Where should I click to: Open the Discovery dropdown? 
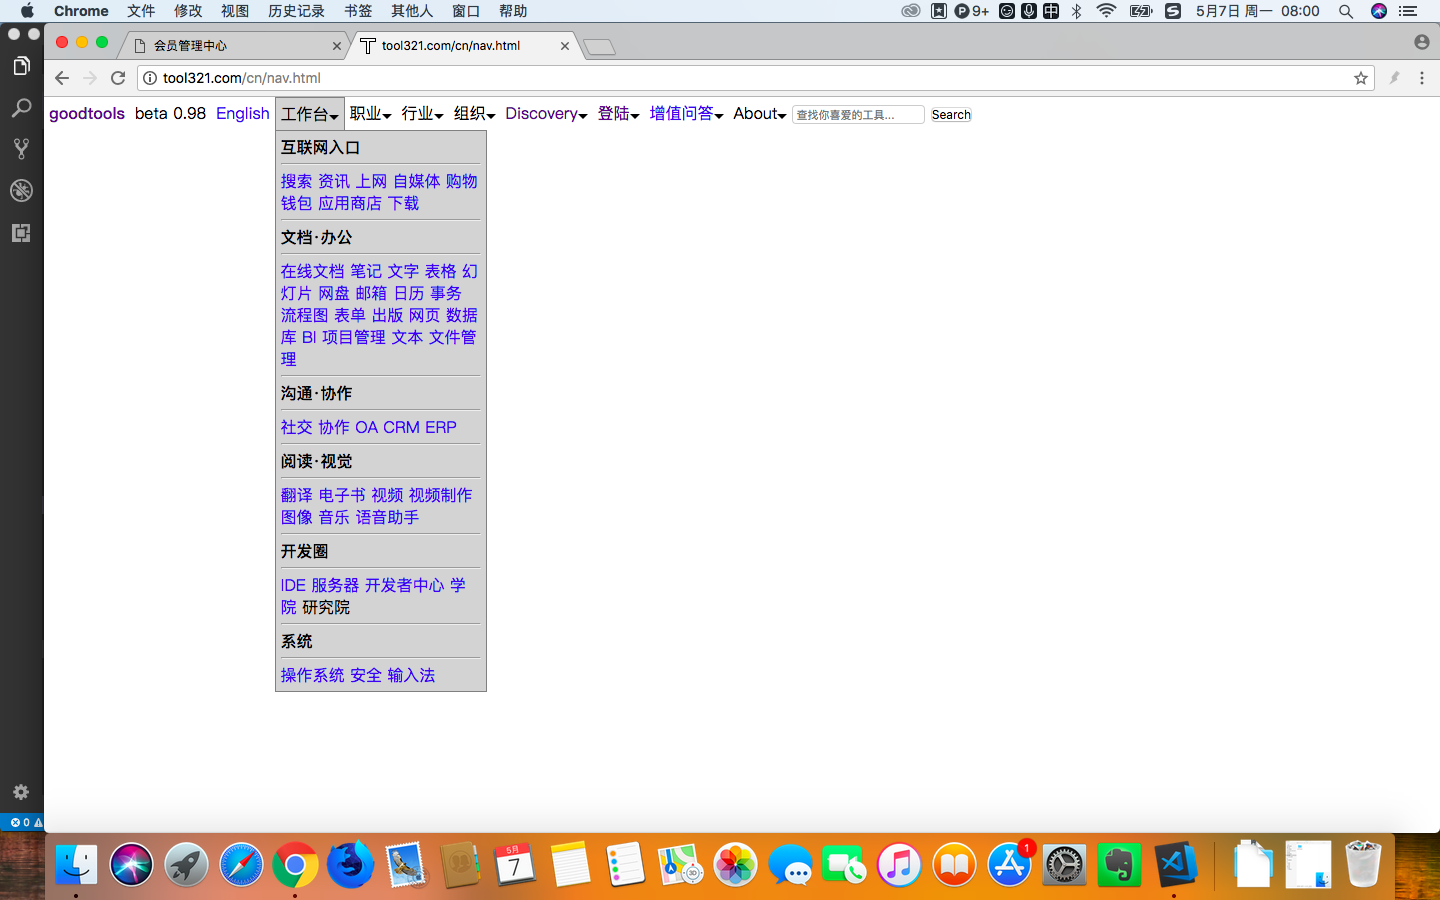[545, 114]
